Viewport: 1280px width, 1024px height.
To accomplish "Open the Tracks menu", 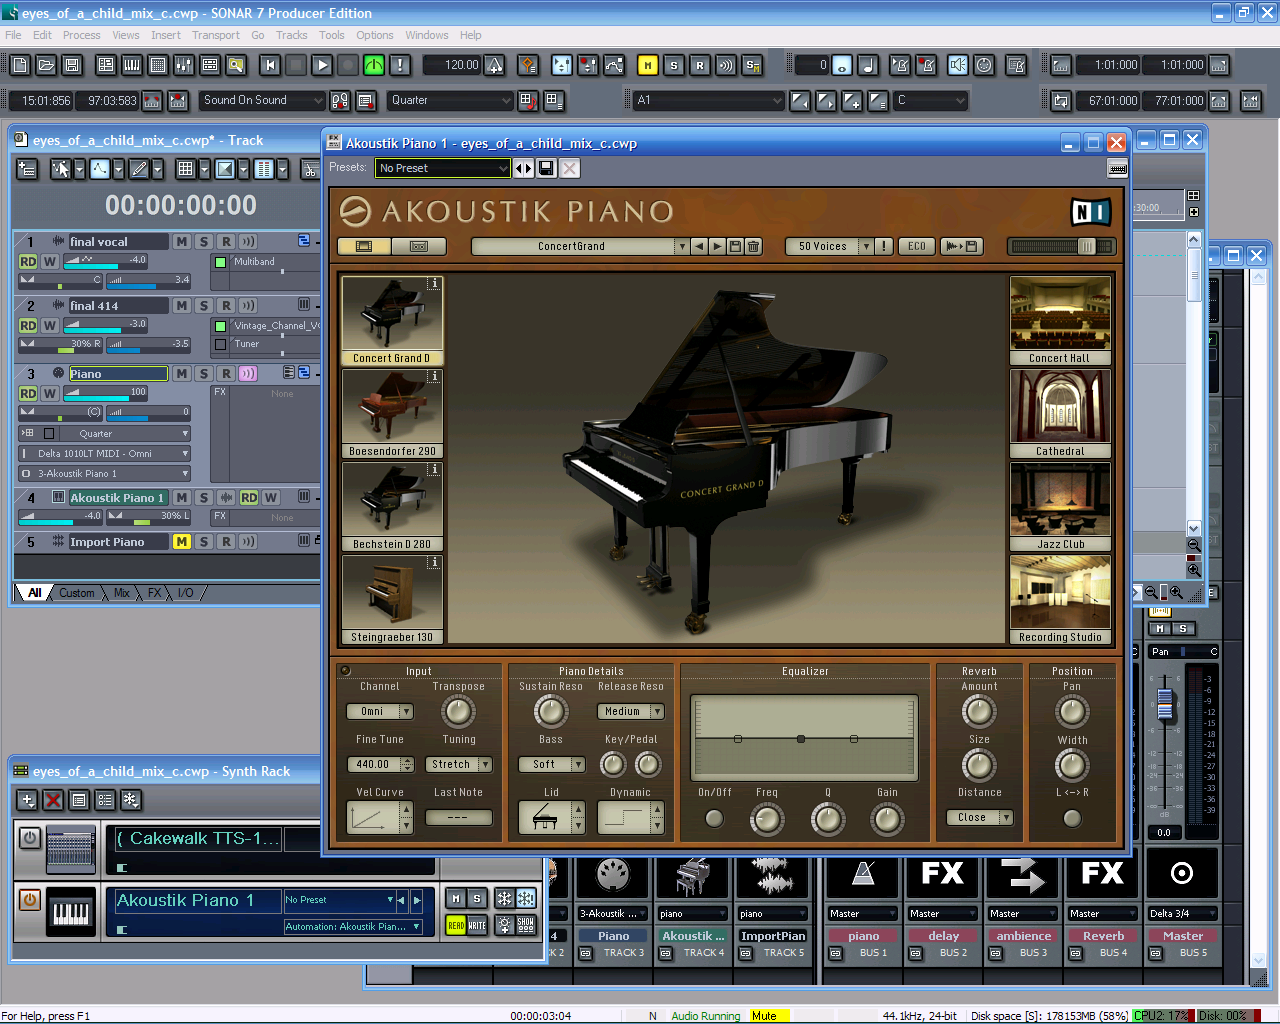I will (x=291, y=35).
